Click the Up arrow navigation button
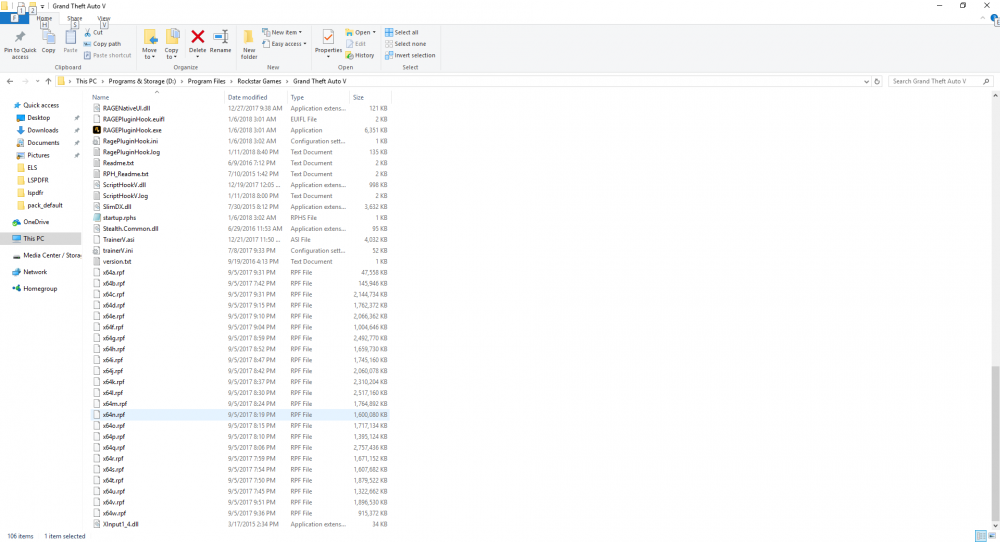Image resolution: width=1000 pixels, height=542 pixels. pos(49,81)
